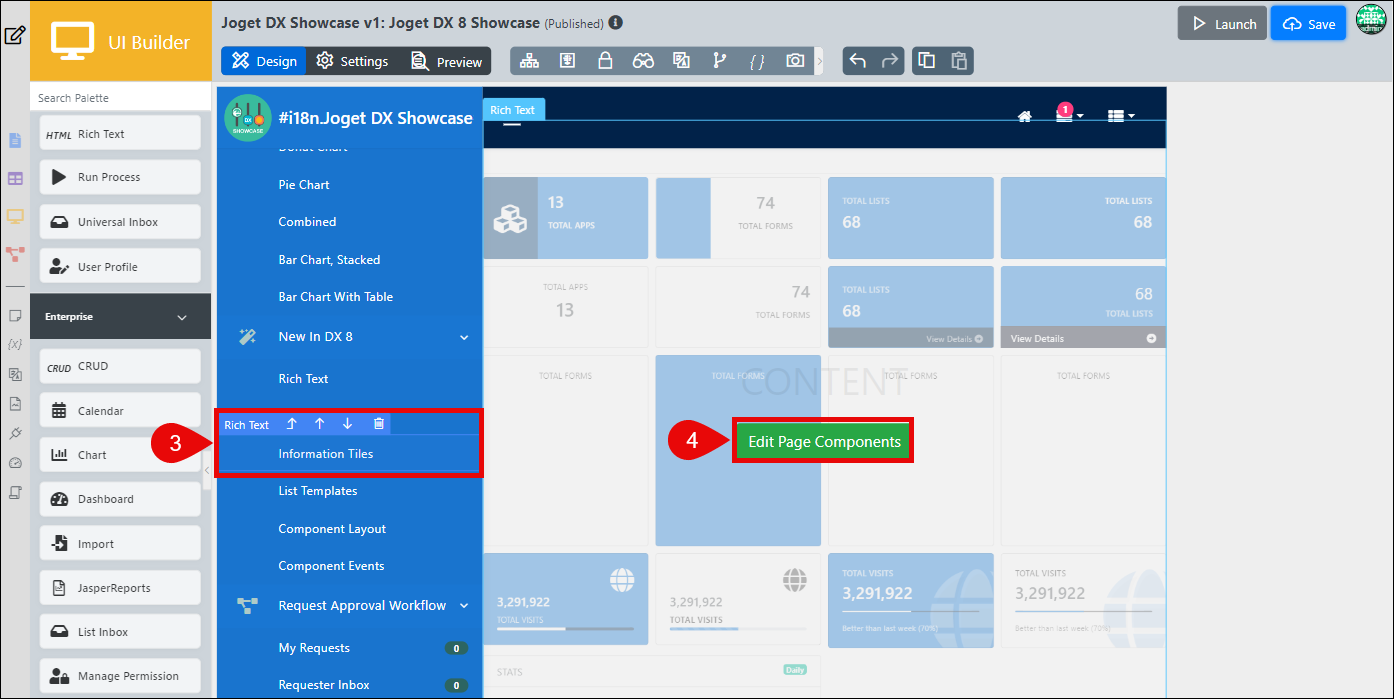Open the process builder flow icon in sidebar
Image resolution: width=1394 pixels, height=699 pixels.
pyautogui.click(x=15, y=254)
